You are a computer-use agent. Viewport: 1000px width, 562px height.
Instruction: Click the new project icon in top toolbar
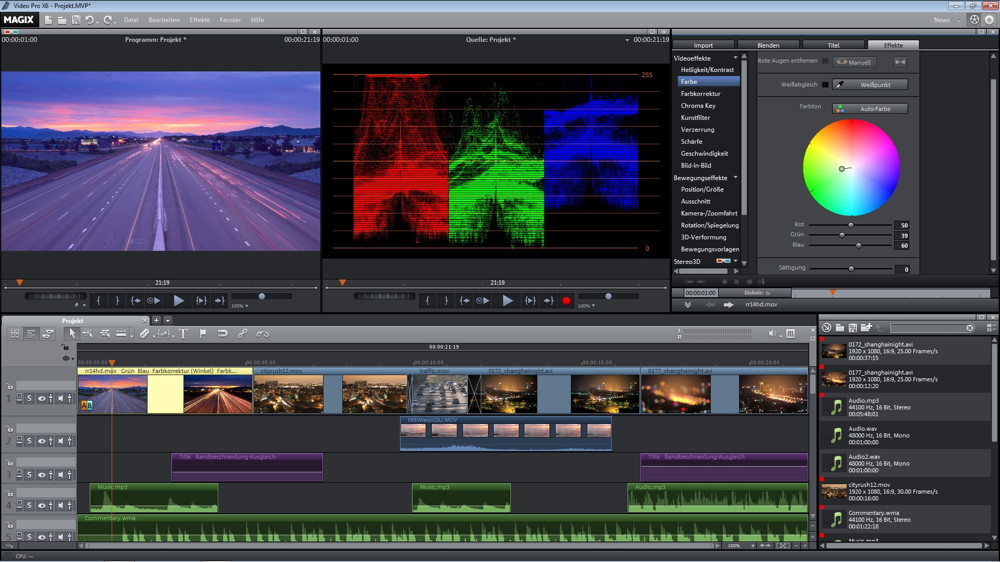coord(48,20)
